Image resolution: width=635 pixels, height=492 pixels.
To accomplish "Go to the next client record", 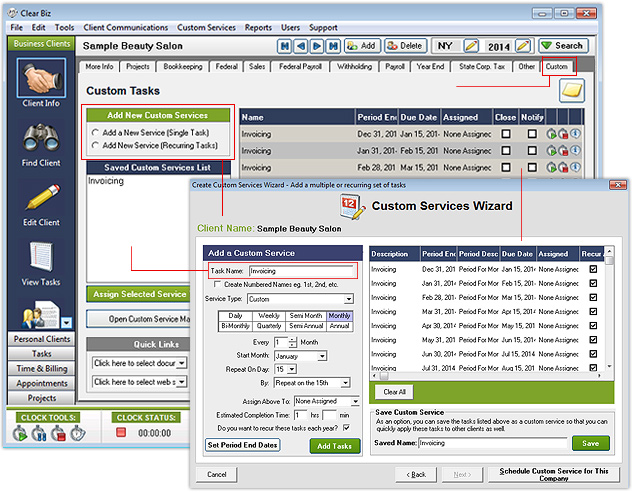I will click(317, 46).
